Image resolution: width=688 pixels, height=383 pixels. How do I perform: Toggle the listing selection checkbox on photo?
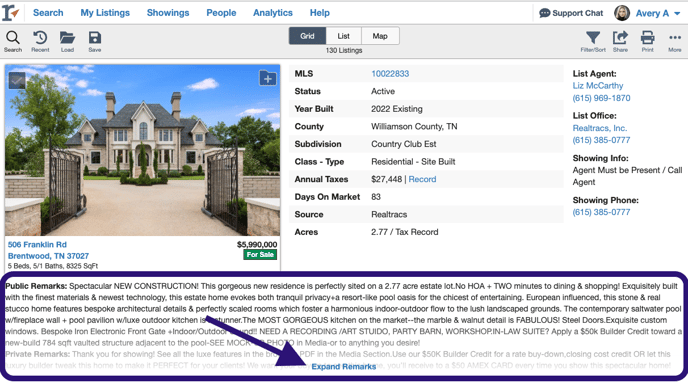pyautogui.click(x=17, y=80)
